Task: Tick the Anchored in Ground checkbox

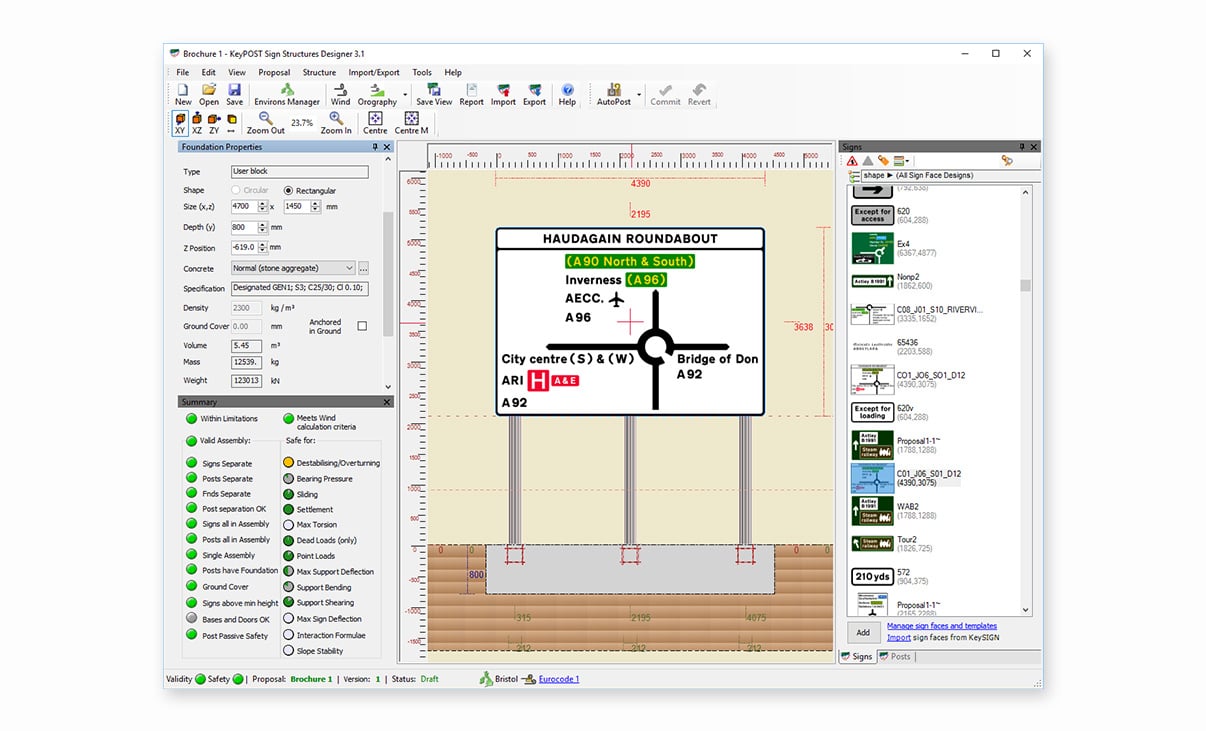Action: point(362,326)
